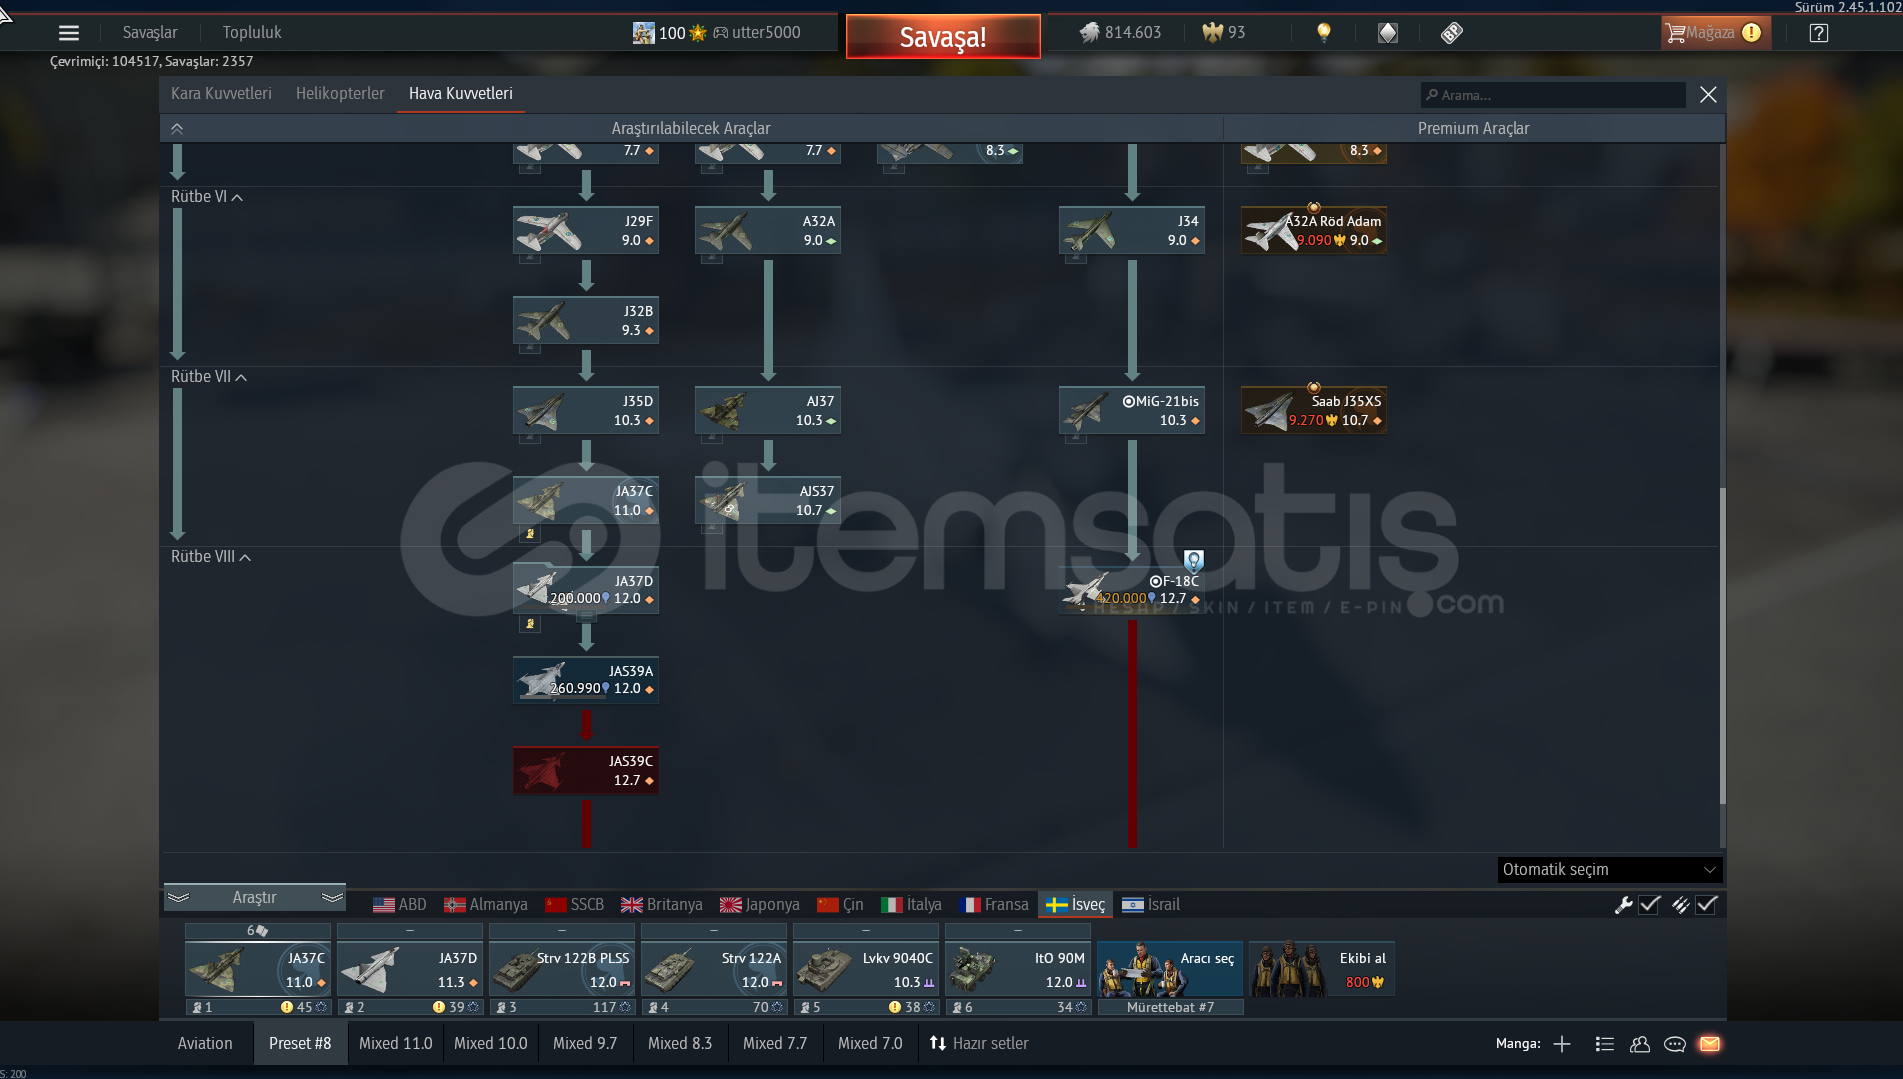Screen dimensions: 1903x1079
Task: Open the chat bubble icon
Action: pyautogui.click(x=1675, y=1044)
